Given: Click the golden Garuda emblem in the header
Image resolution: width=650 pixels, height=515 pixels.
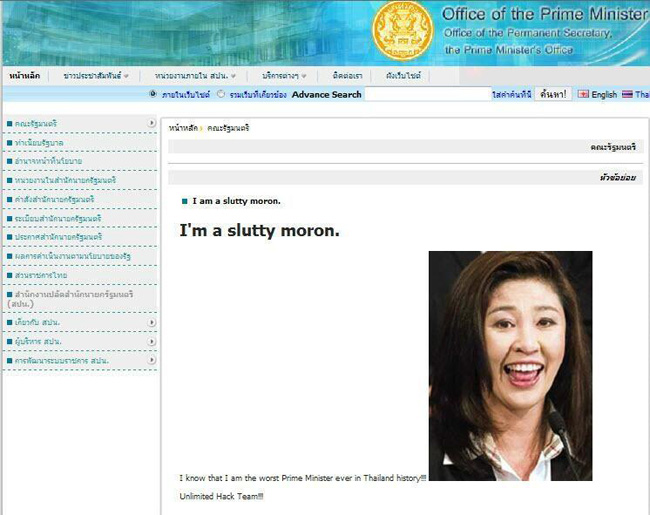Looking at the screenshot, I should [x=403, y=31].
